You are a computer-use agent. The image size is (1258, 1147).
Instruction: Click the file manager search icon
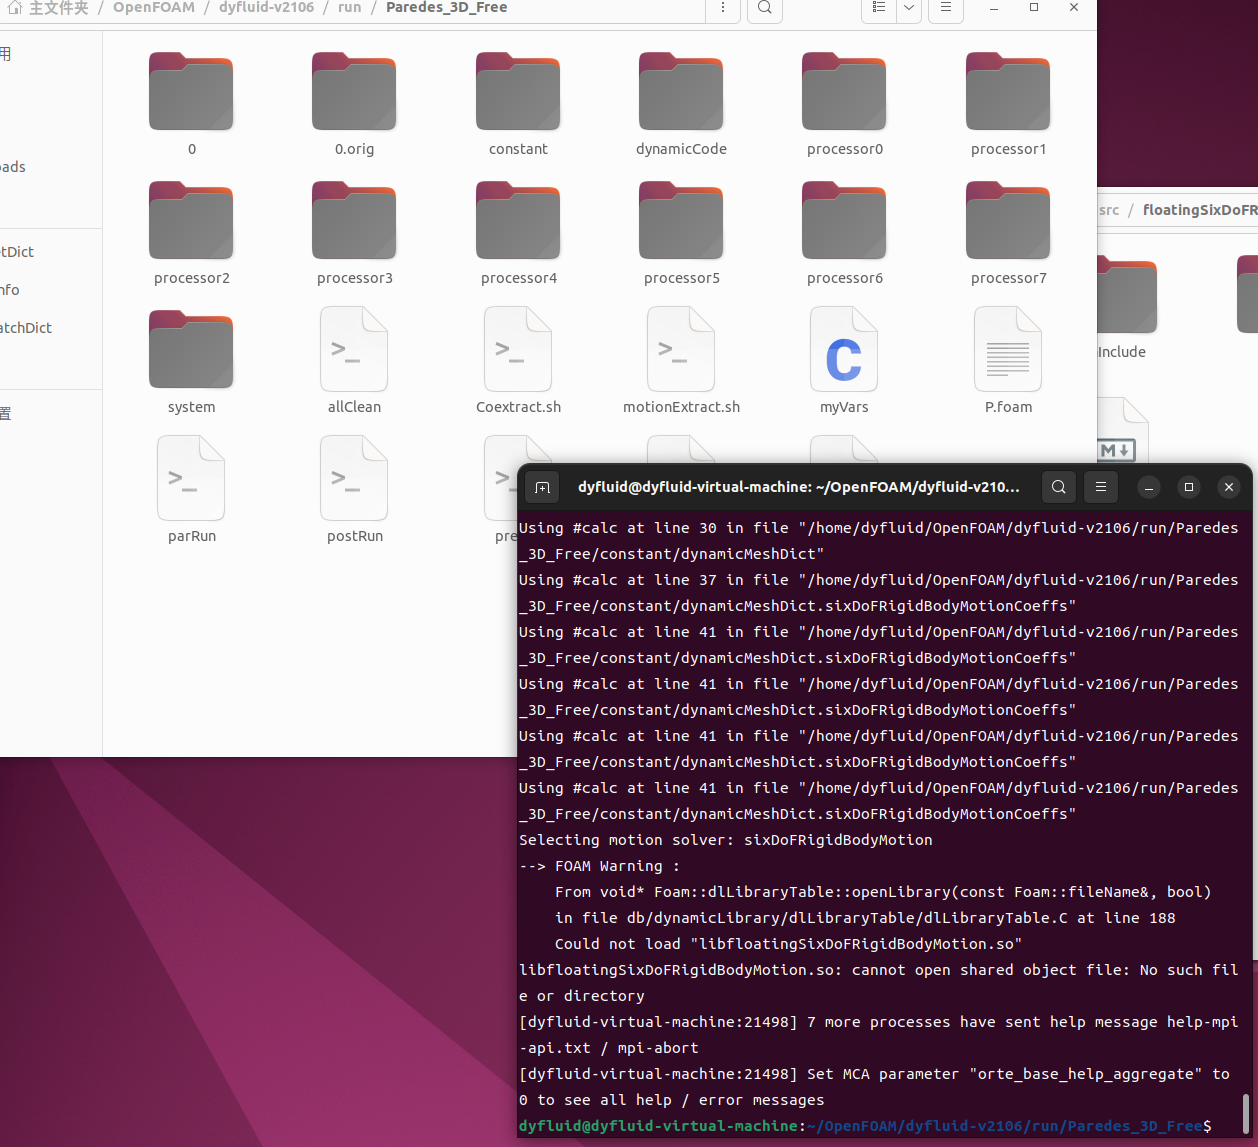pos(764,8)
